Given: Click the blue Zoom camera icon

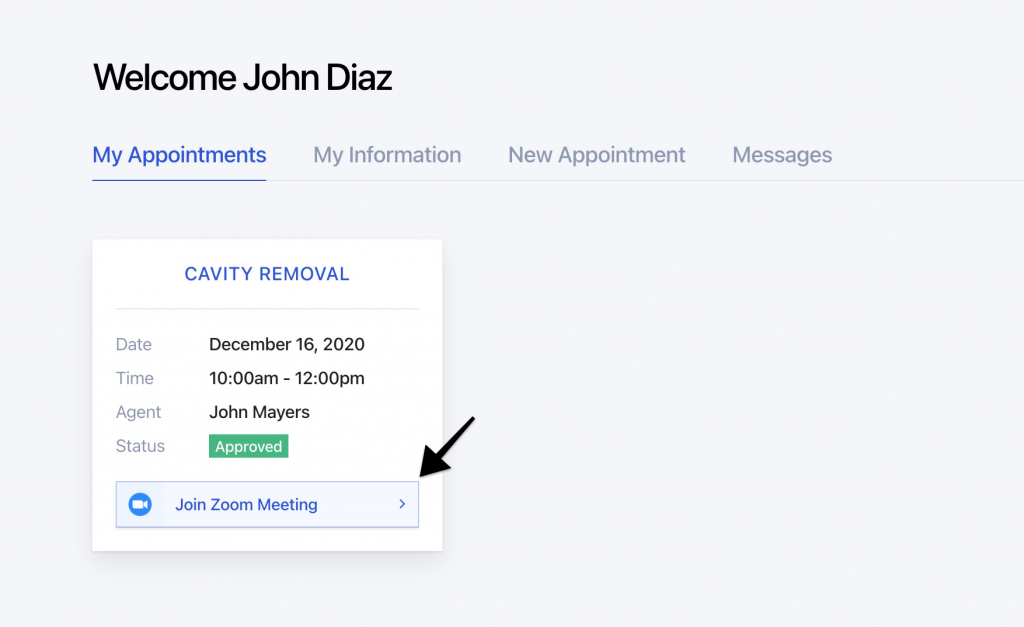Looking at the screenshot, I should point(140,504).
